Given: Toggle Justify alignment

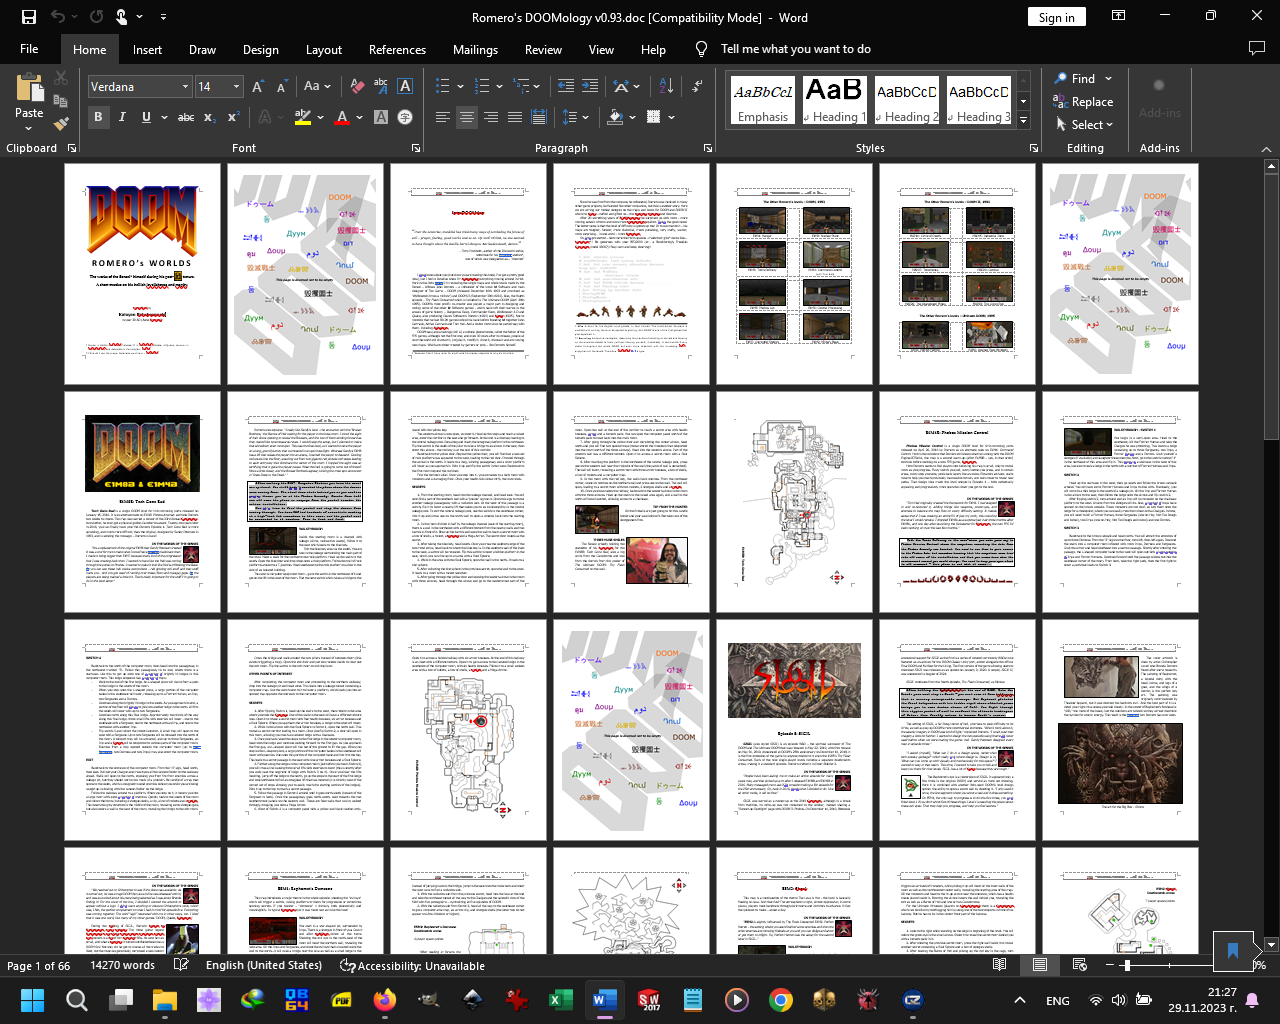Looking at the screenshot, I should pyautogui.click(x=515, y=117).
